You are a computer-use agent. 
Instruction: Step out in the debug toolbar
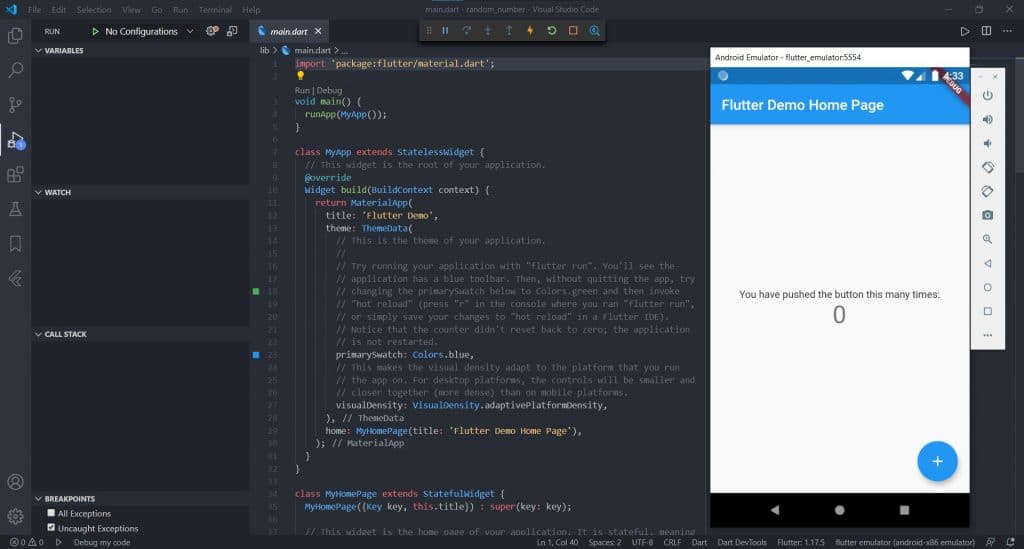(509, 31)
